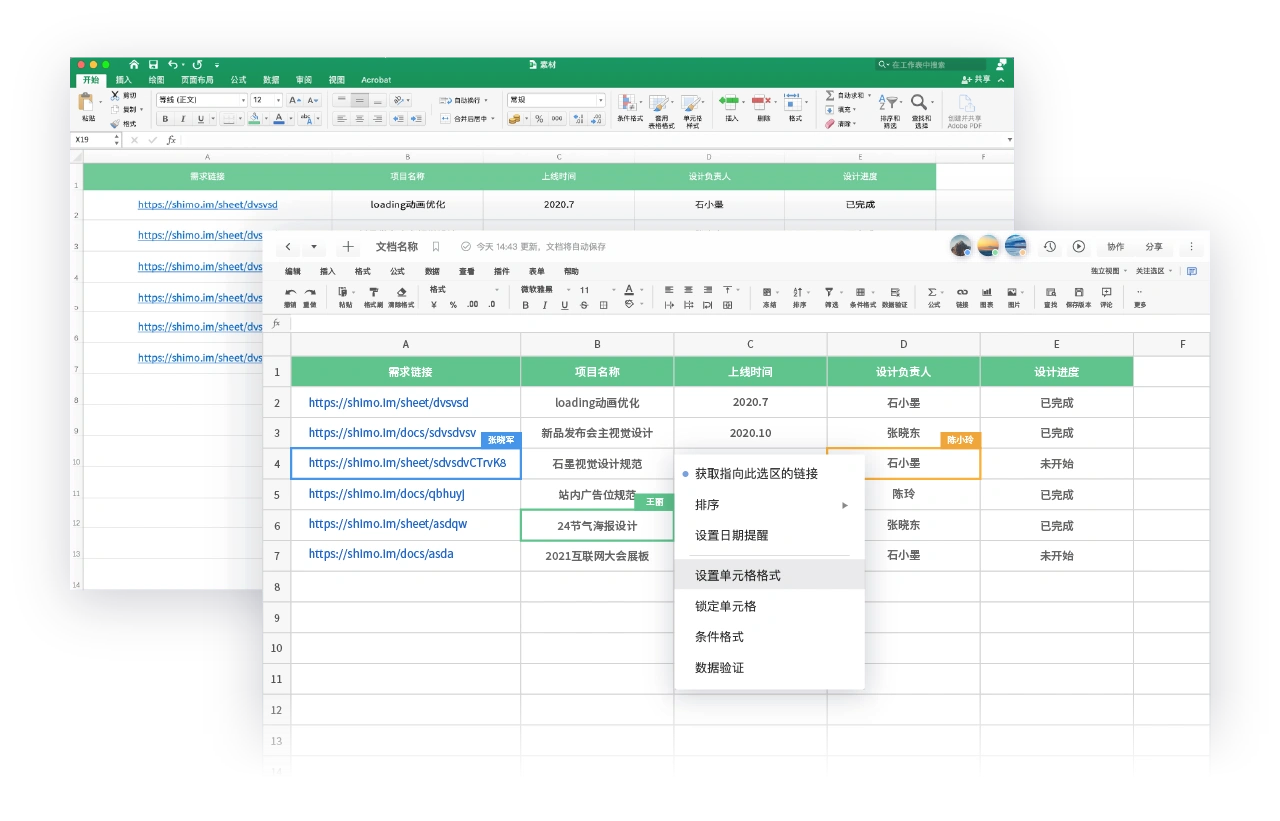The height and width of the screenshot is (821, 1280).
Task: Click the 链接 insert link icon
Action: click(x=962, y=292)
